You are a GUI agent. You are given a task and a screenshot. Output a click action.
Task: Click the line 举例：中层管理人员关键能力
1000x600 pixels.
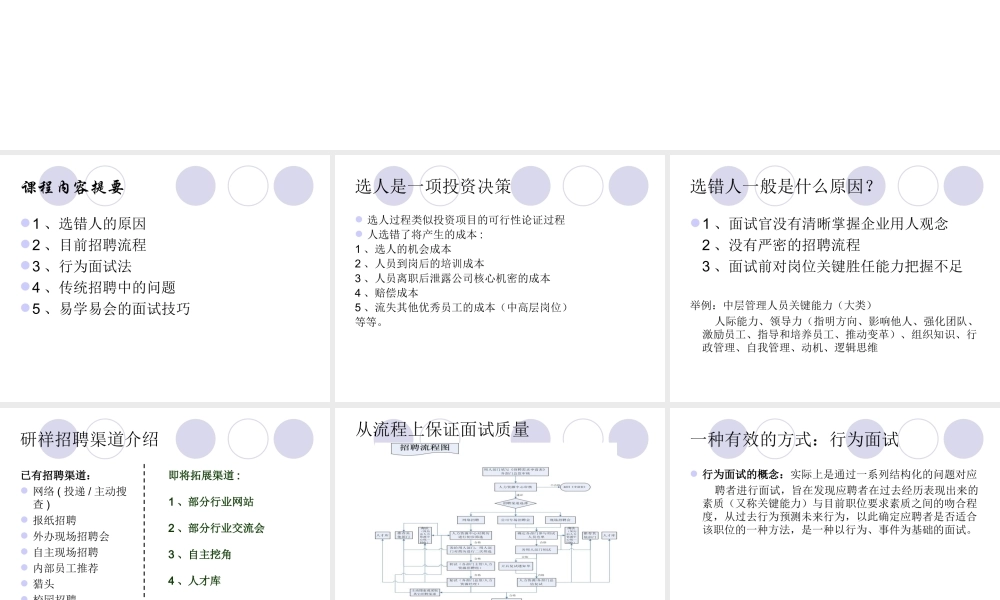point(781,305)
